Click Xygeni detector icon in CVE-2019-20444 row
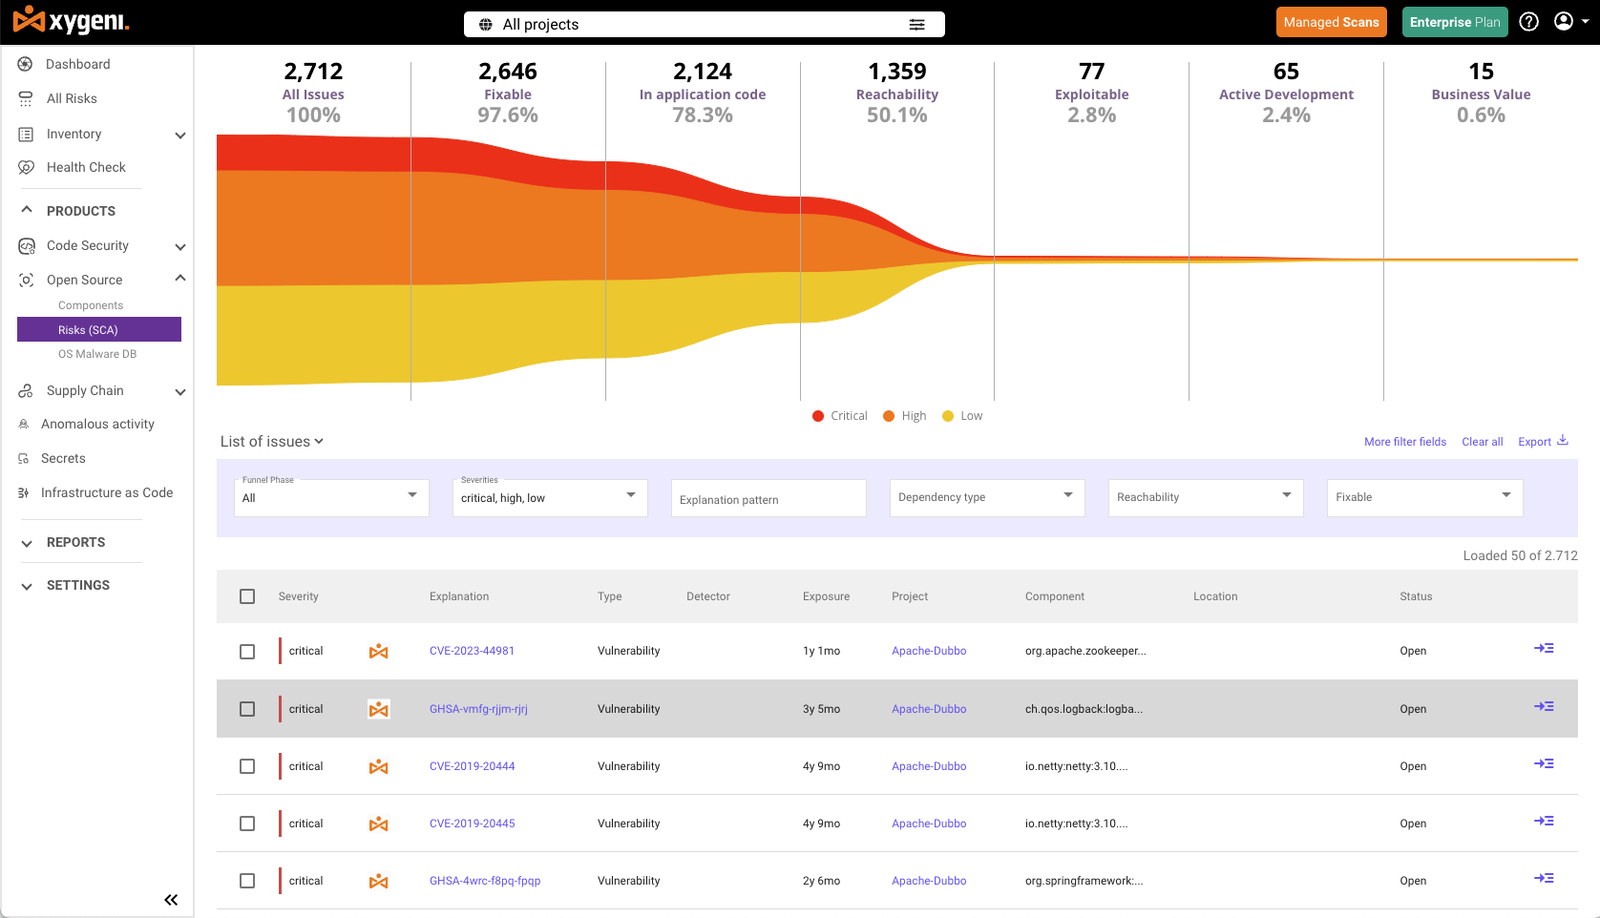 [x=378, y=767]
